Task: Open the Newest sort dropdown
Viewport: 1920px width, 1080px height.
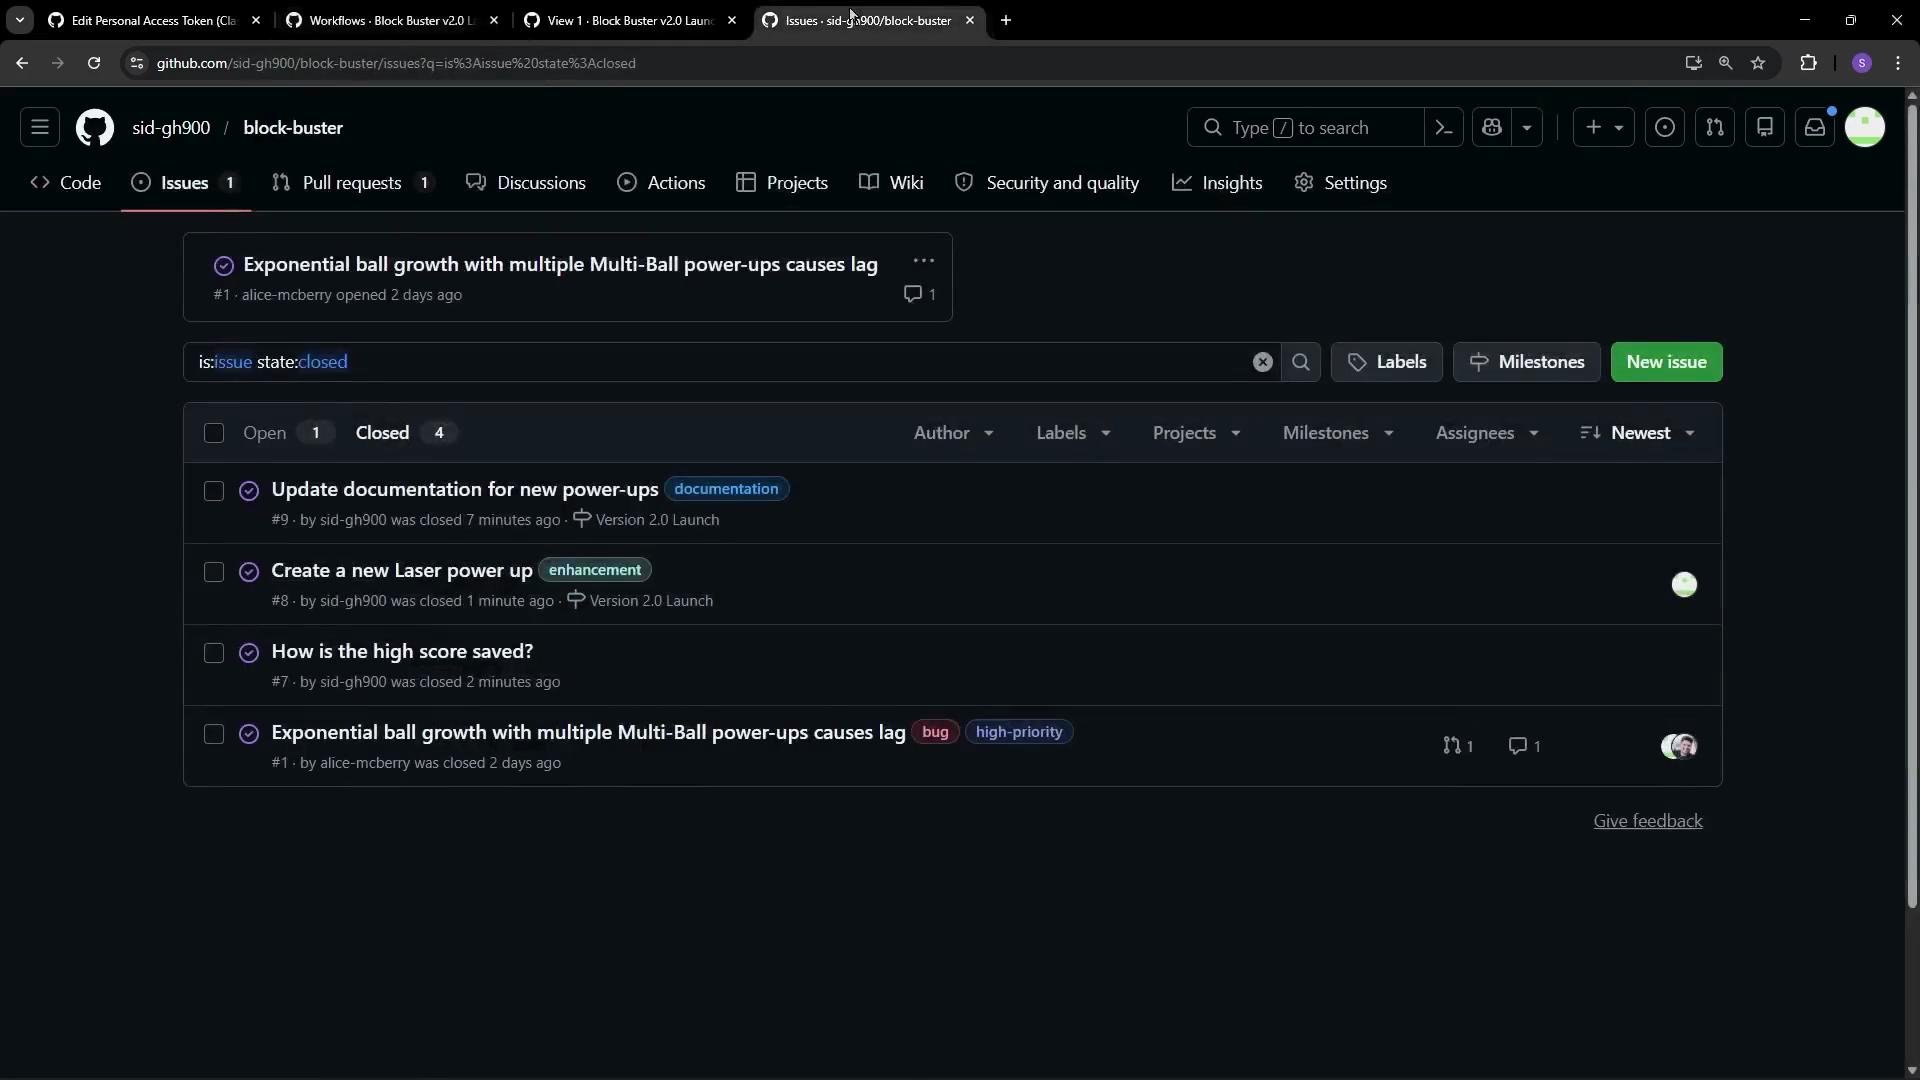Action: [1639, 433]
